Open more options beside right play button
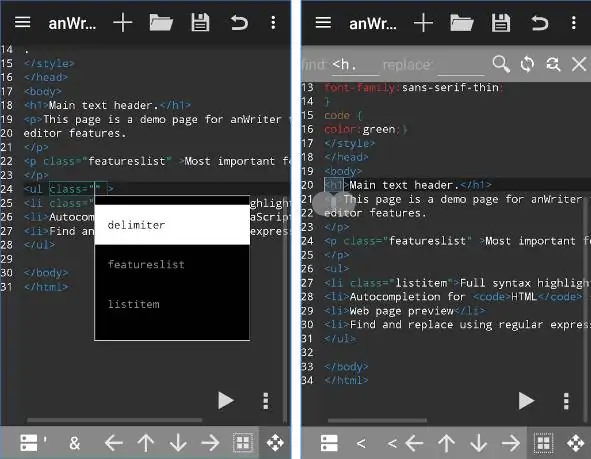 [566, 401]
